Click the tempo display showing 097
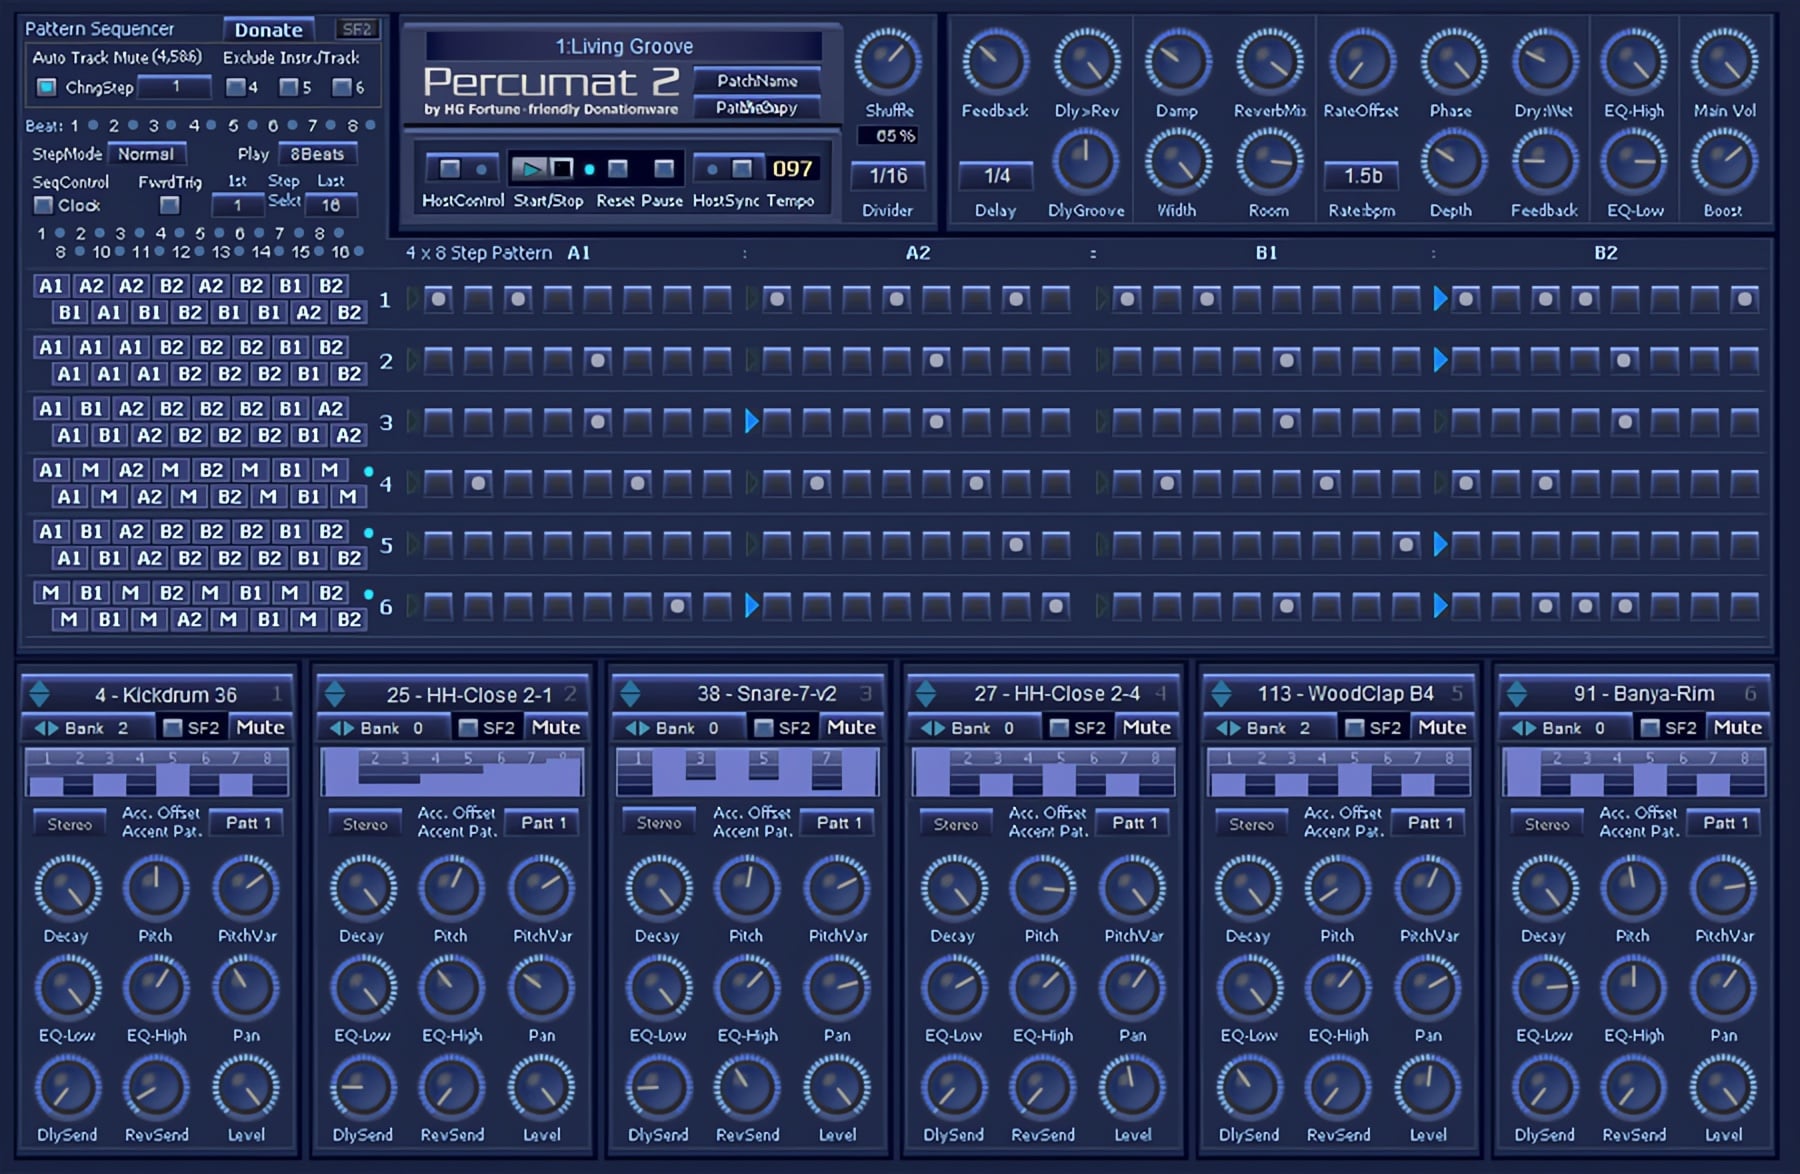Screen dimensions: 1800x1174 tap(792, 169)
